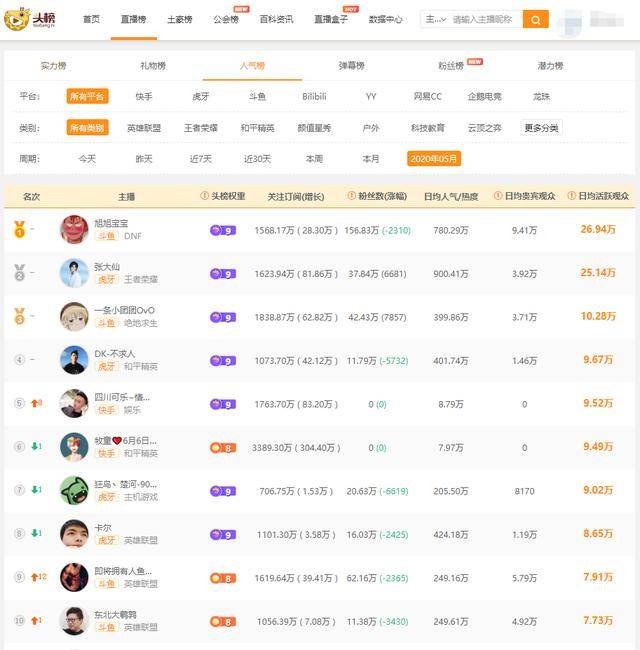
Task: Click gold medal icon for rank 1
Action: [x=19, y=229]
